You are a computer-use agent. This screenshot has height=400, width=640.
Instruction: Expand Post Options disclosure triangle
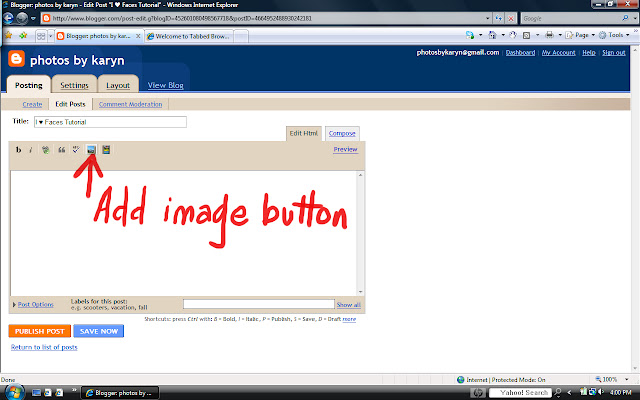(x=14, y=304)
